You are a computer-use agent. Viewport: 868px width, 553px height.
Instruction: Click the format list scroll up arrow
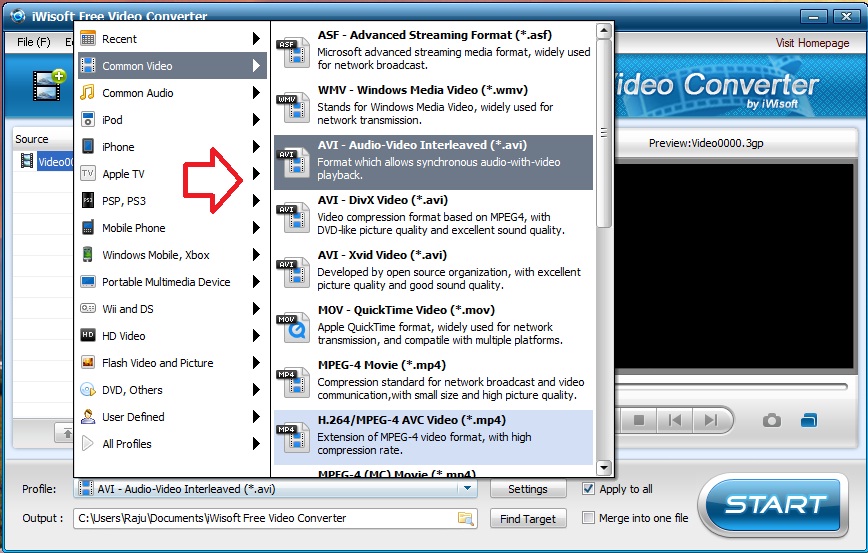pyautogui.click(x=604, y=30)
